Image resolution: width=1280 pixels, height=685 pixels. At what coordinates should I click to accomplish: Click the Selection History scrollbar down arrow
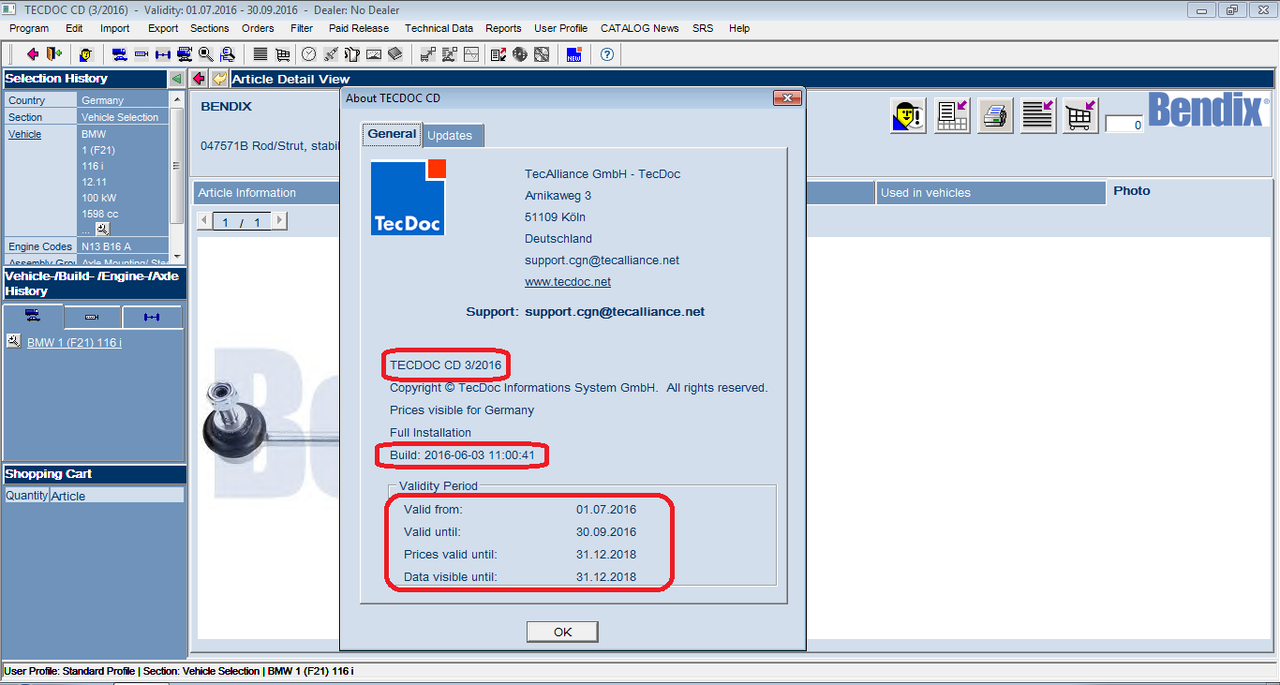(x=178, y=256)
